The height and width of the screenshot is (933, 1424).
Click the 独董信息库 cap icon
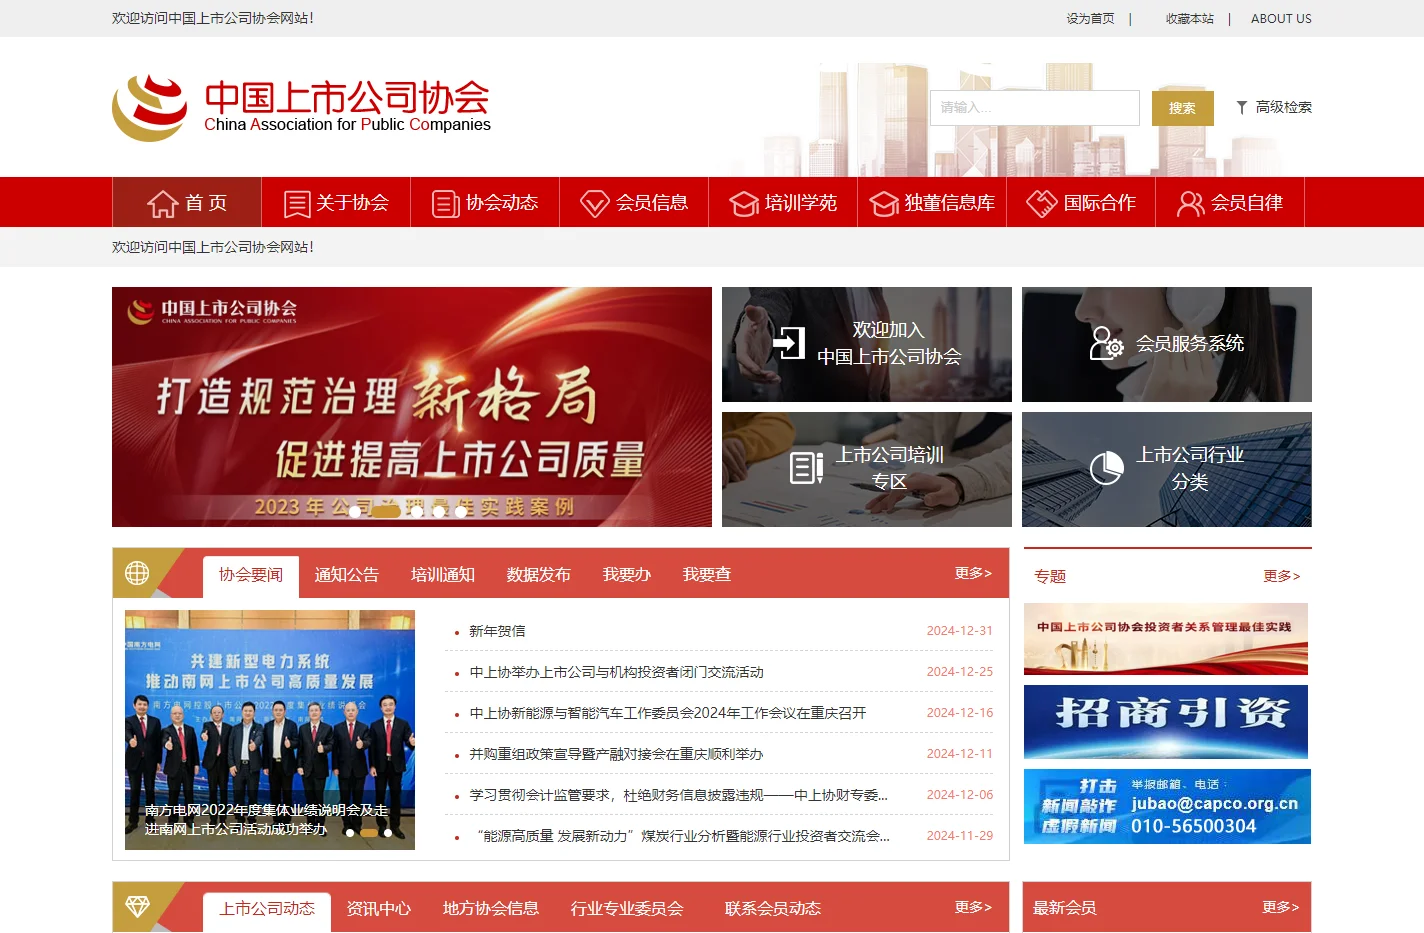(x=884, y=204)
